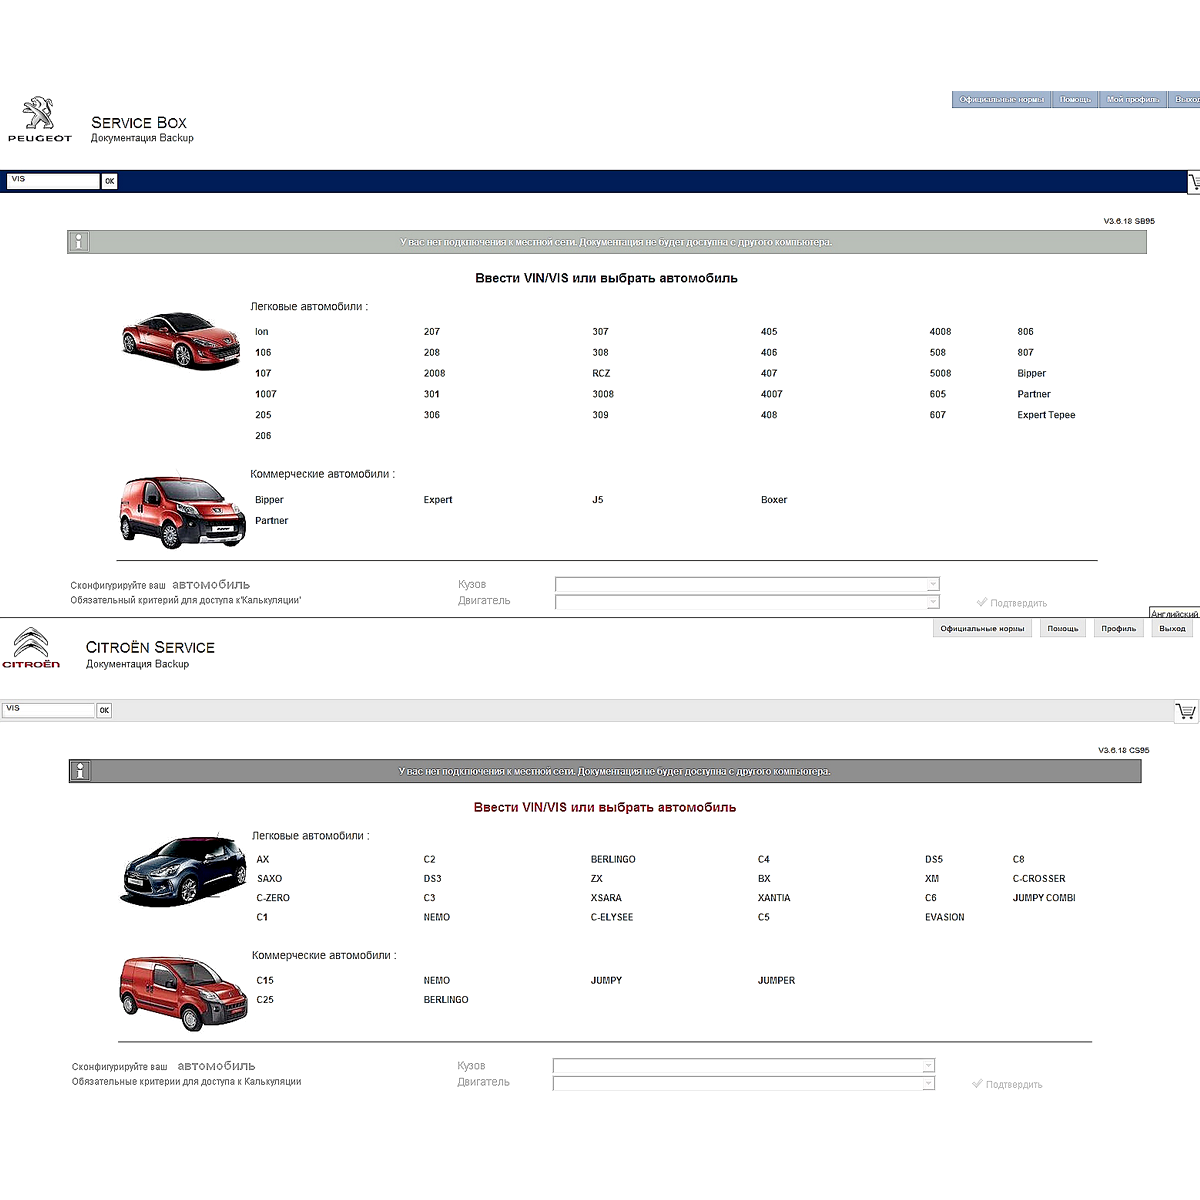Click the info icon in the Citroën notice bar

[x=81, y=771]
